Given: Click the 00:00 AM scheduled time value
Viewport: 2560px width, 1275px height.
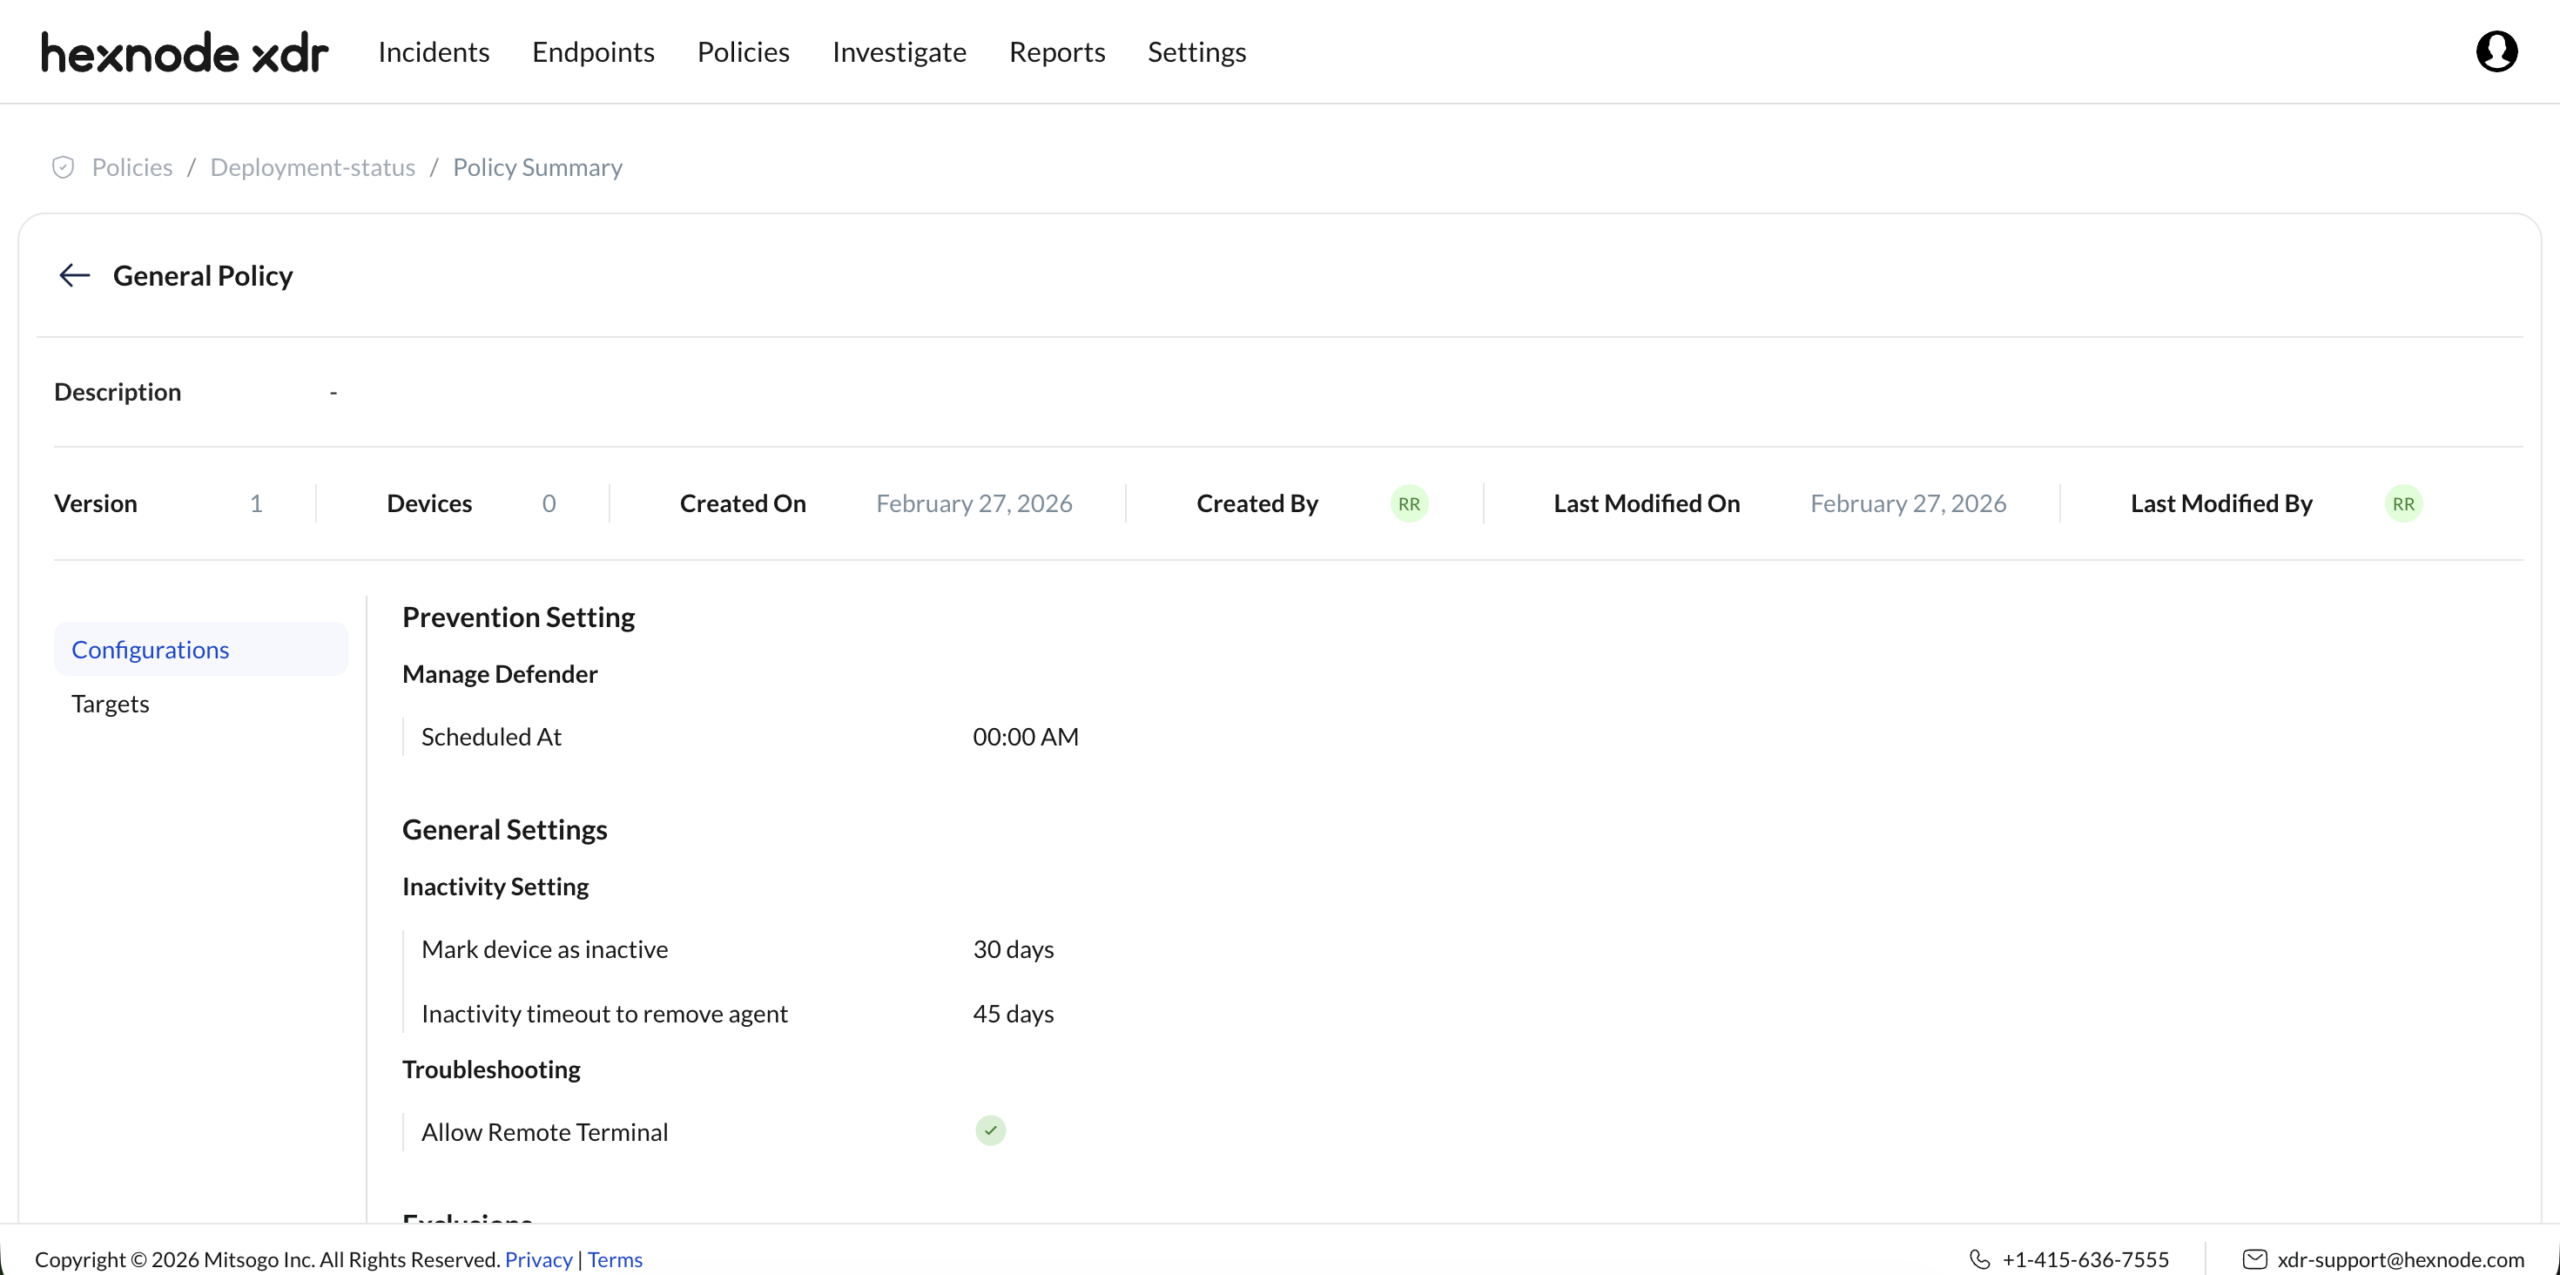Looking at the screenshot, I should 1026,737.
